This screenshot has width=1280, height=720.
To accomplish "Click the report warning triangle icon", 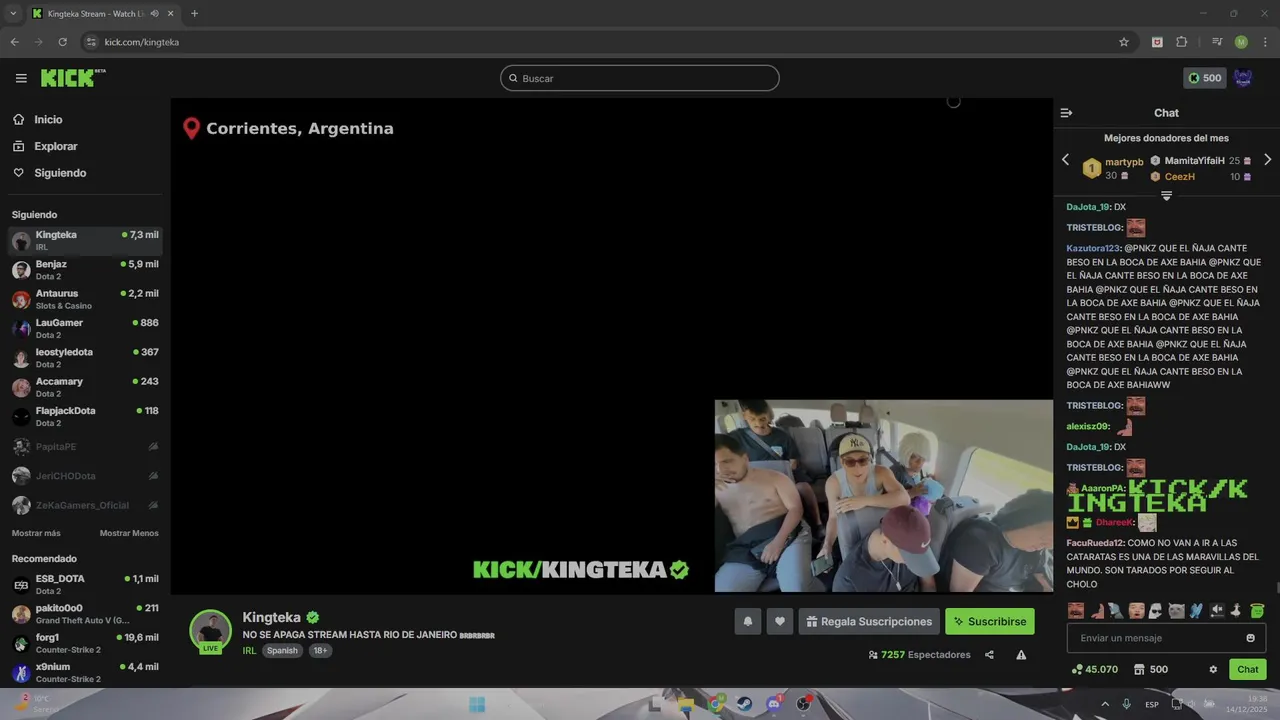I will 1021,655.
